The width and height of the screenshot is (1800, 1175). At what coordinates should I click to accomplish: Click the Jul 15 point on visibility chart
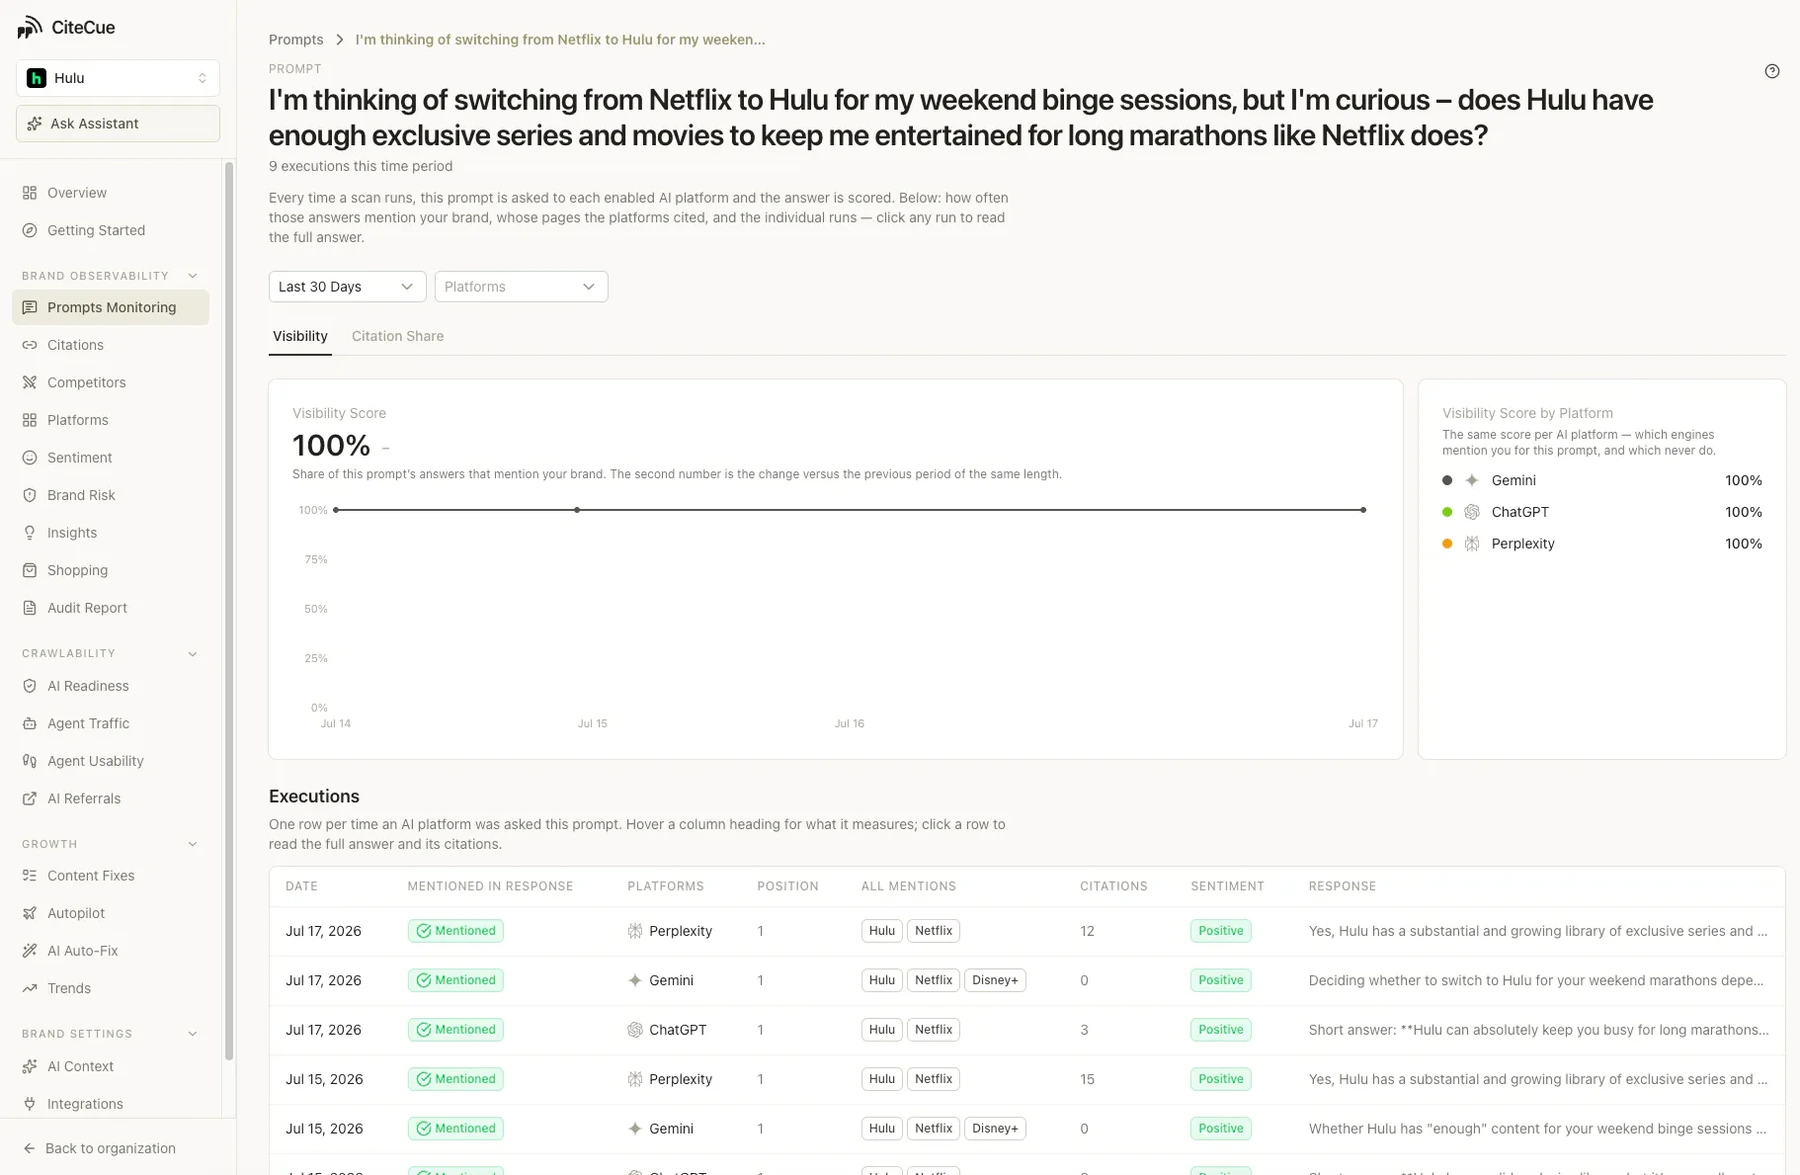pos(577,510)
